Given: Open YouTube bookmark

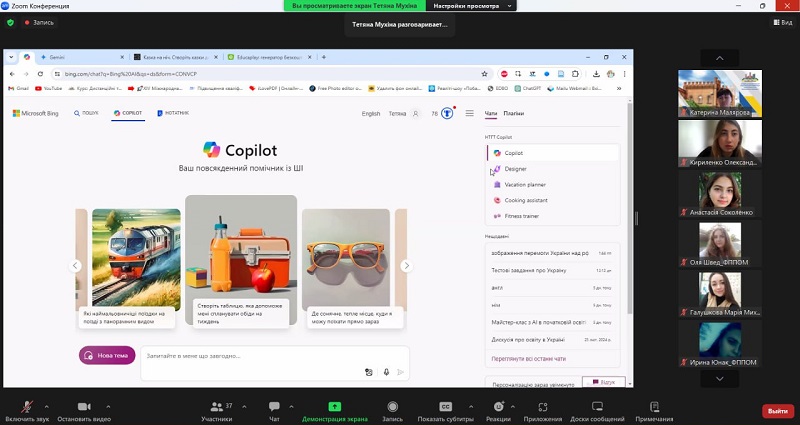Looking at the screenshot, I should [x=48, y=88].
